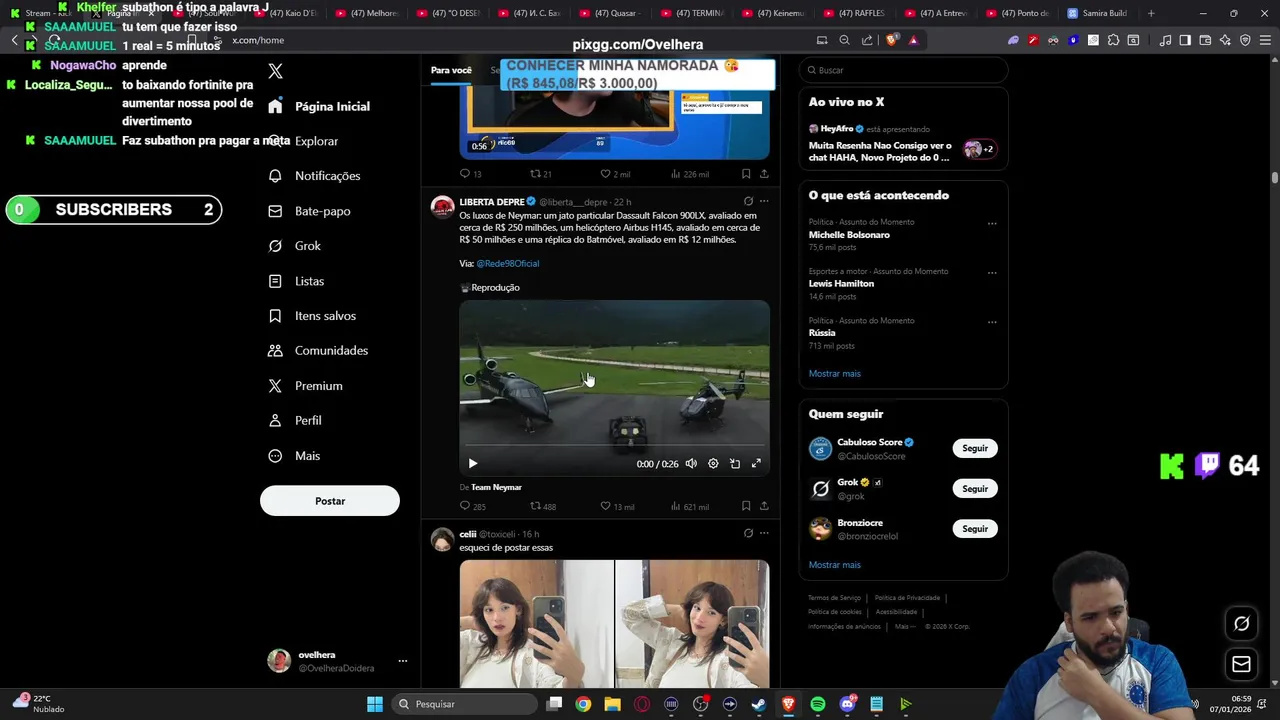Click the Postar button
1280x720 pixels.
tap(330, 501)
